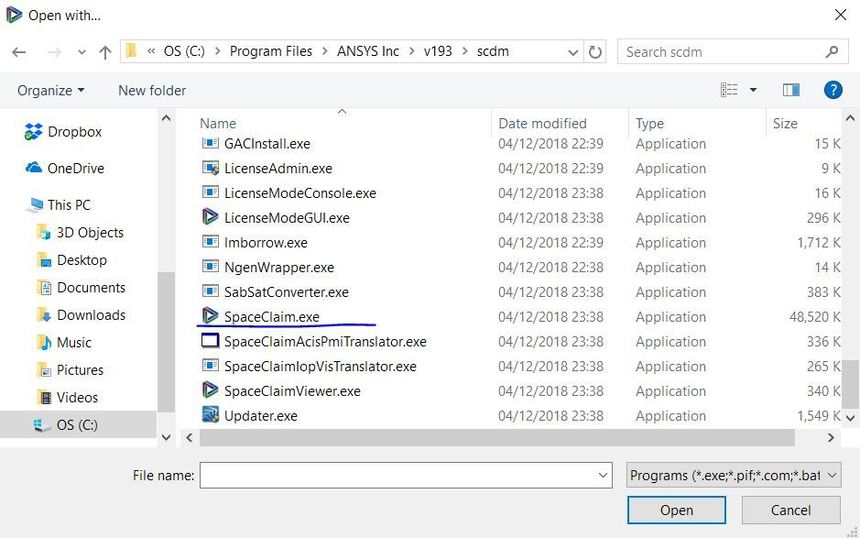This screenshot has width=860, height=538.
Task: Open Downloads in navigation pane
Action: click(91, 315)
